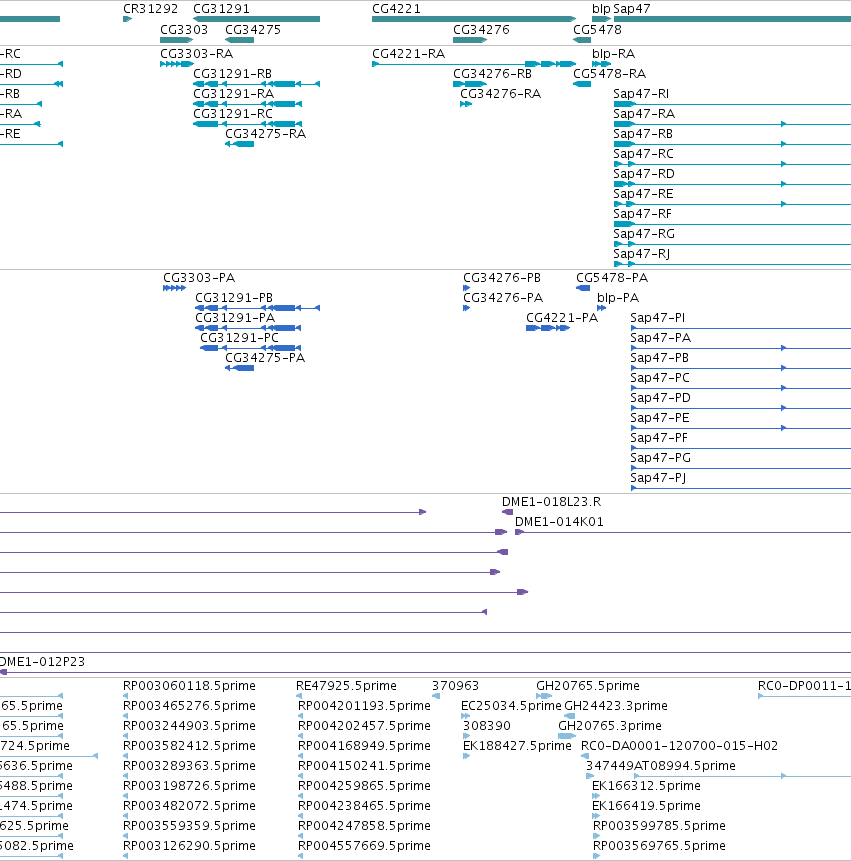Select EST RP003060118.5prime

click(x=189, y=686)
